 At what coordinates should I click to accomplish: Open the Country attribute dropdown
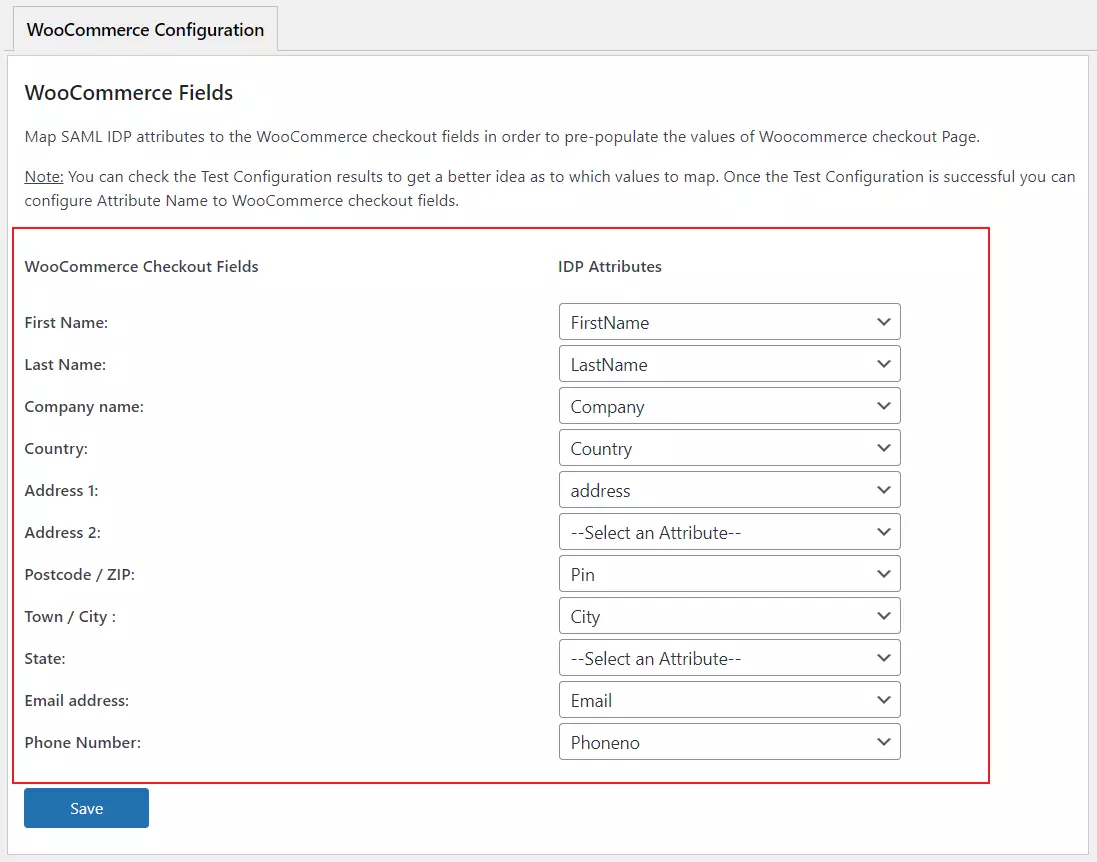click(x=730, y=448)
